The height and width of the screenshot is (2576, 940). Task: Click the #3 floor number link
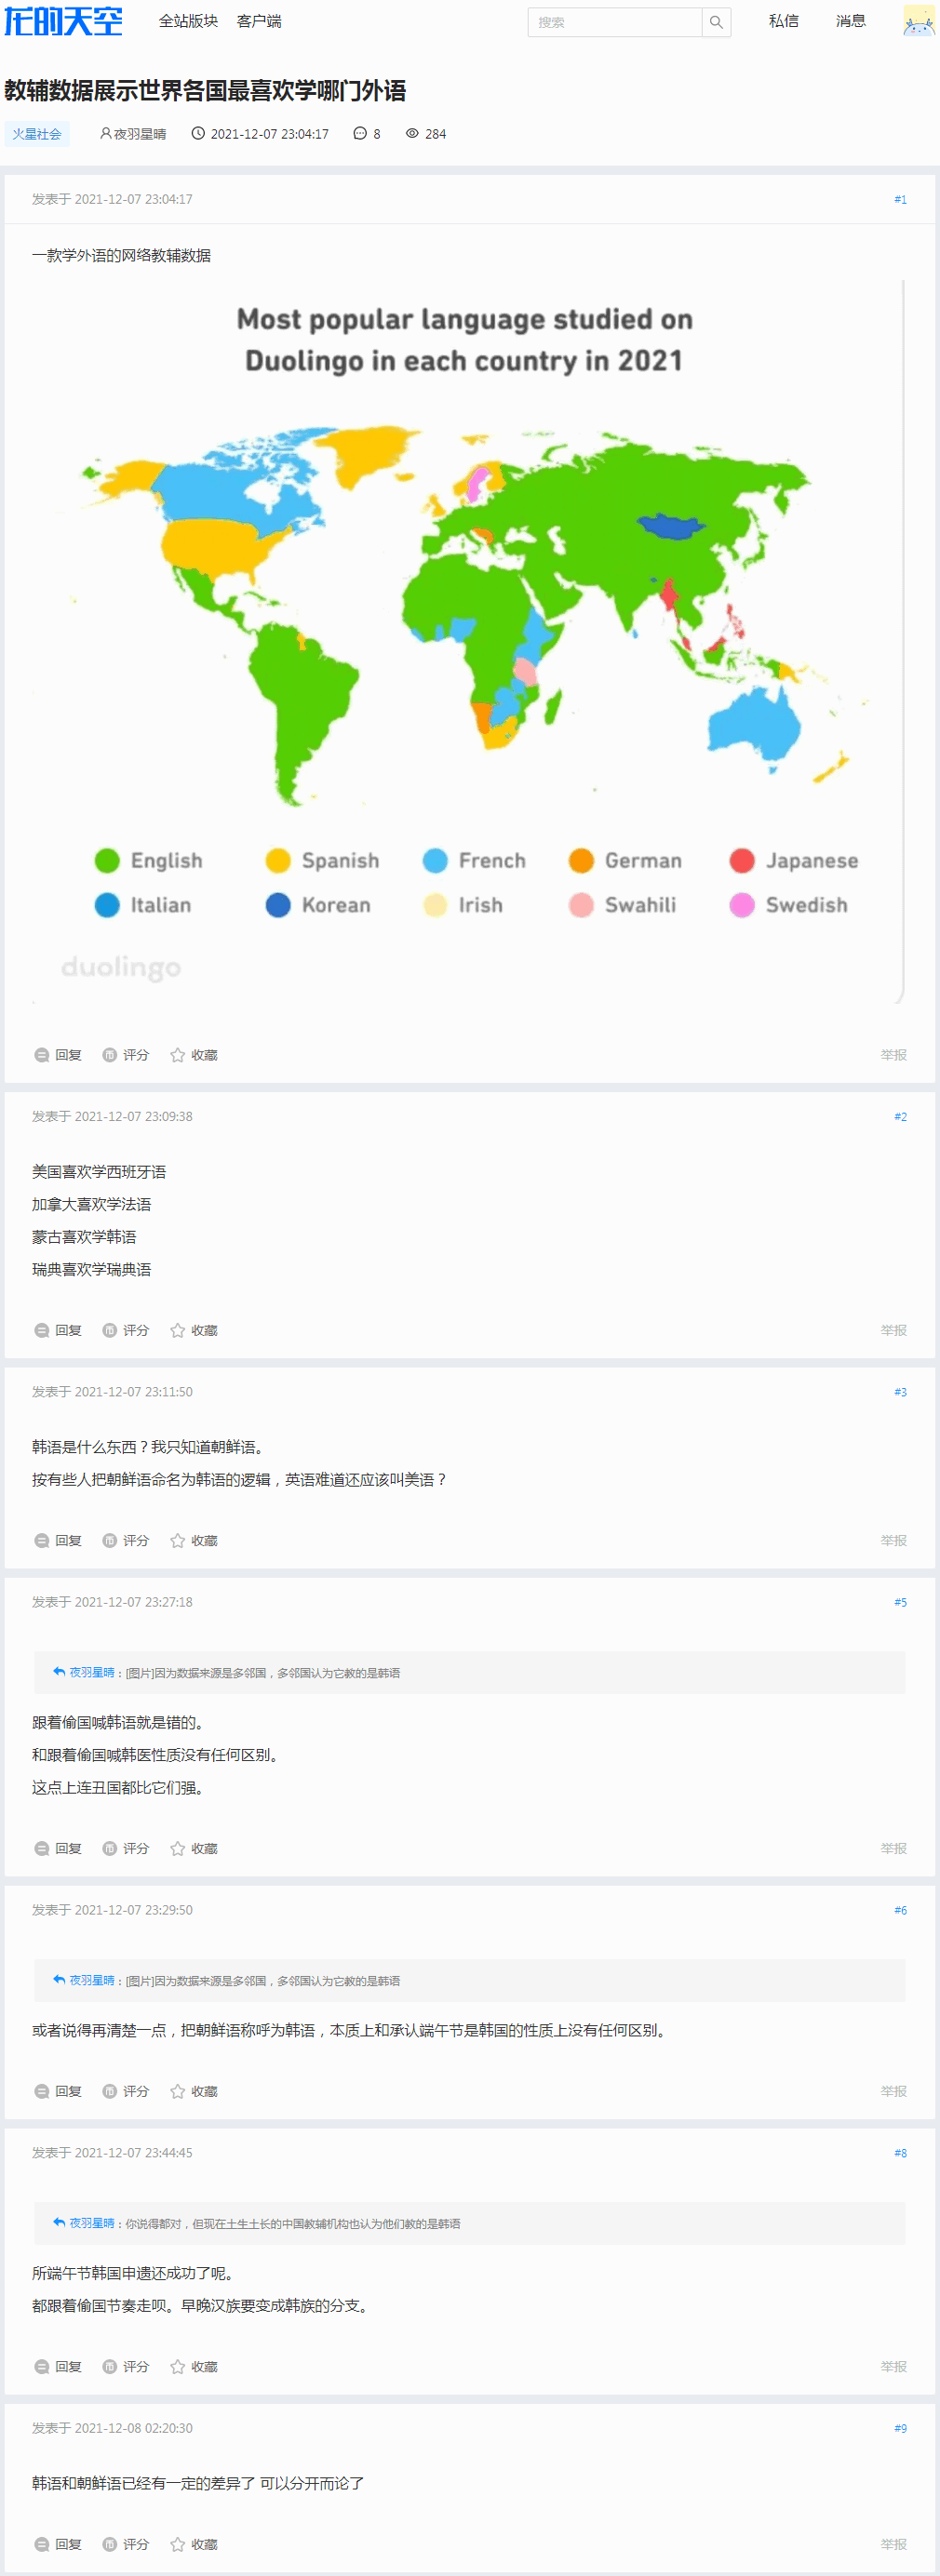pyautogui.click(x=901, y=1392)
